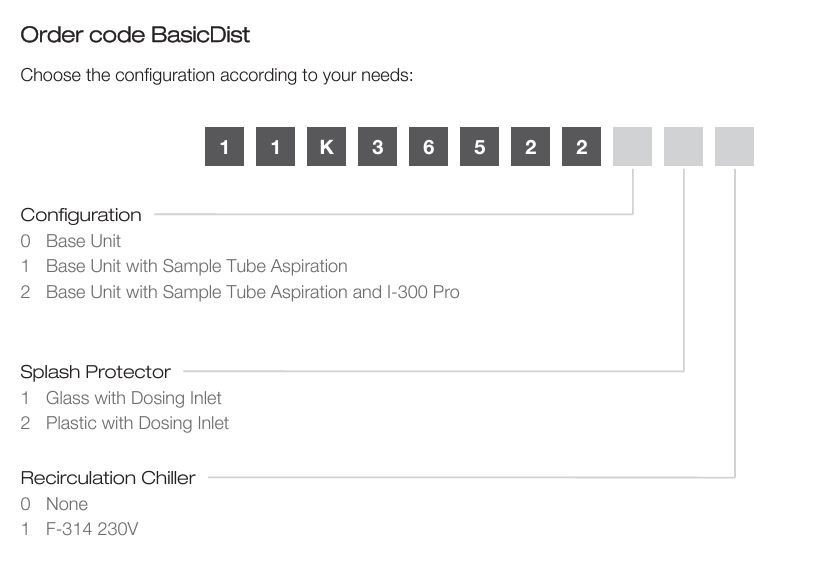Click the Configuration section heading
This screenshot has height=579, width=819.
[81, 215]
